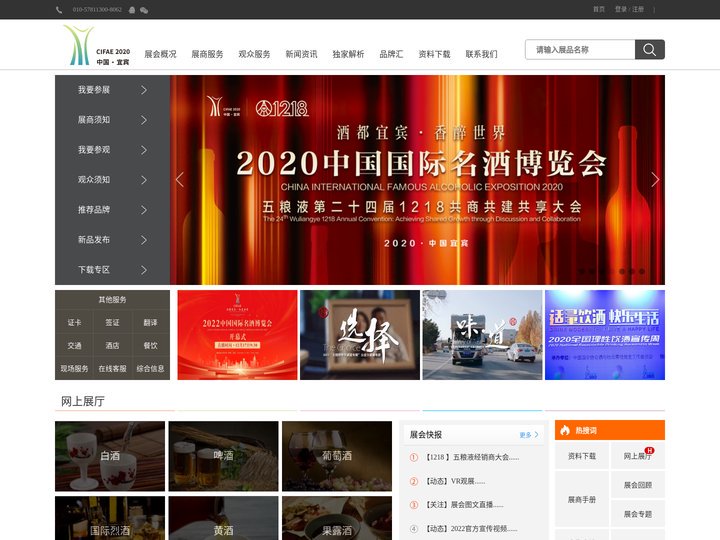Open the QQ contact icon

pos(132,10)
